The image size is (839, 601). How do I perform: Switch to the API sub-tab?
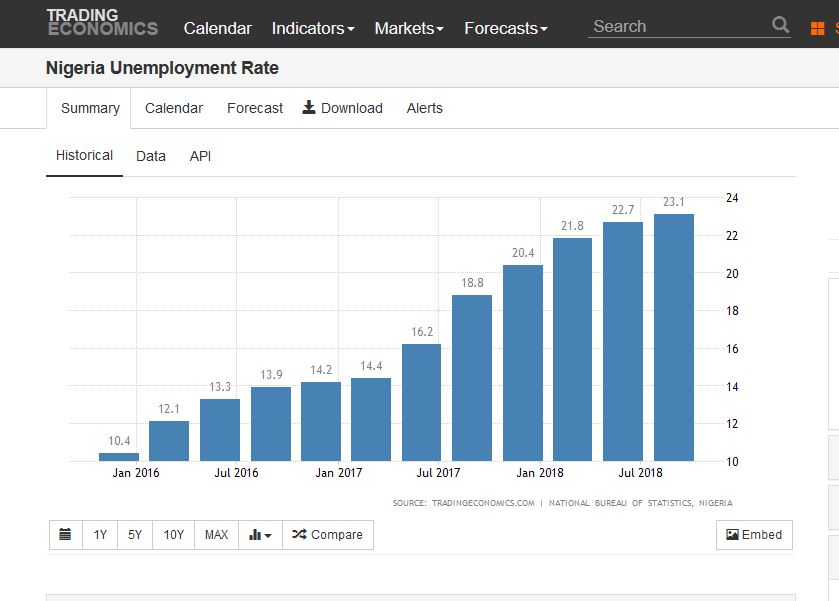click(200, 156)
